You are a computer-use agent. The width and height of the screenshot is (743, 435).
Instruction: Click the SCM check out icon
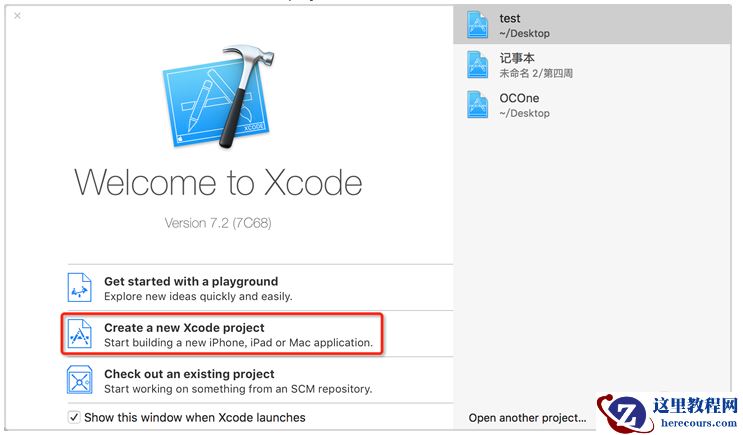click(80, 381)
